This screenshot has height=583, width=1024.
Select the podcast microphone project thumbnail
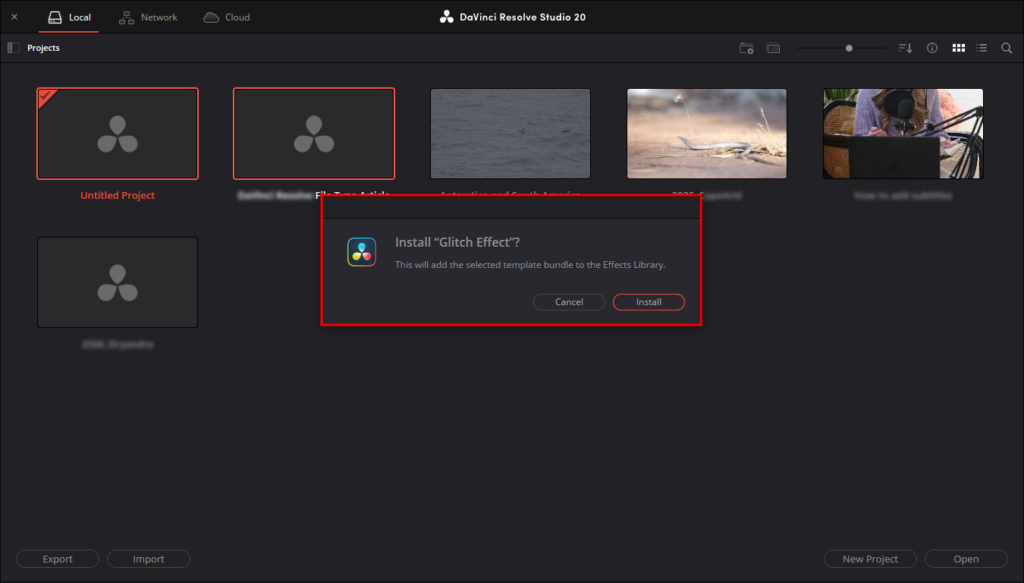pyautogui.click(x=903, y=133)
